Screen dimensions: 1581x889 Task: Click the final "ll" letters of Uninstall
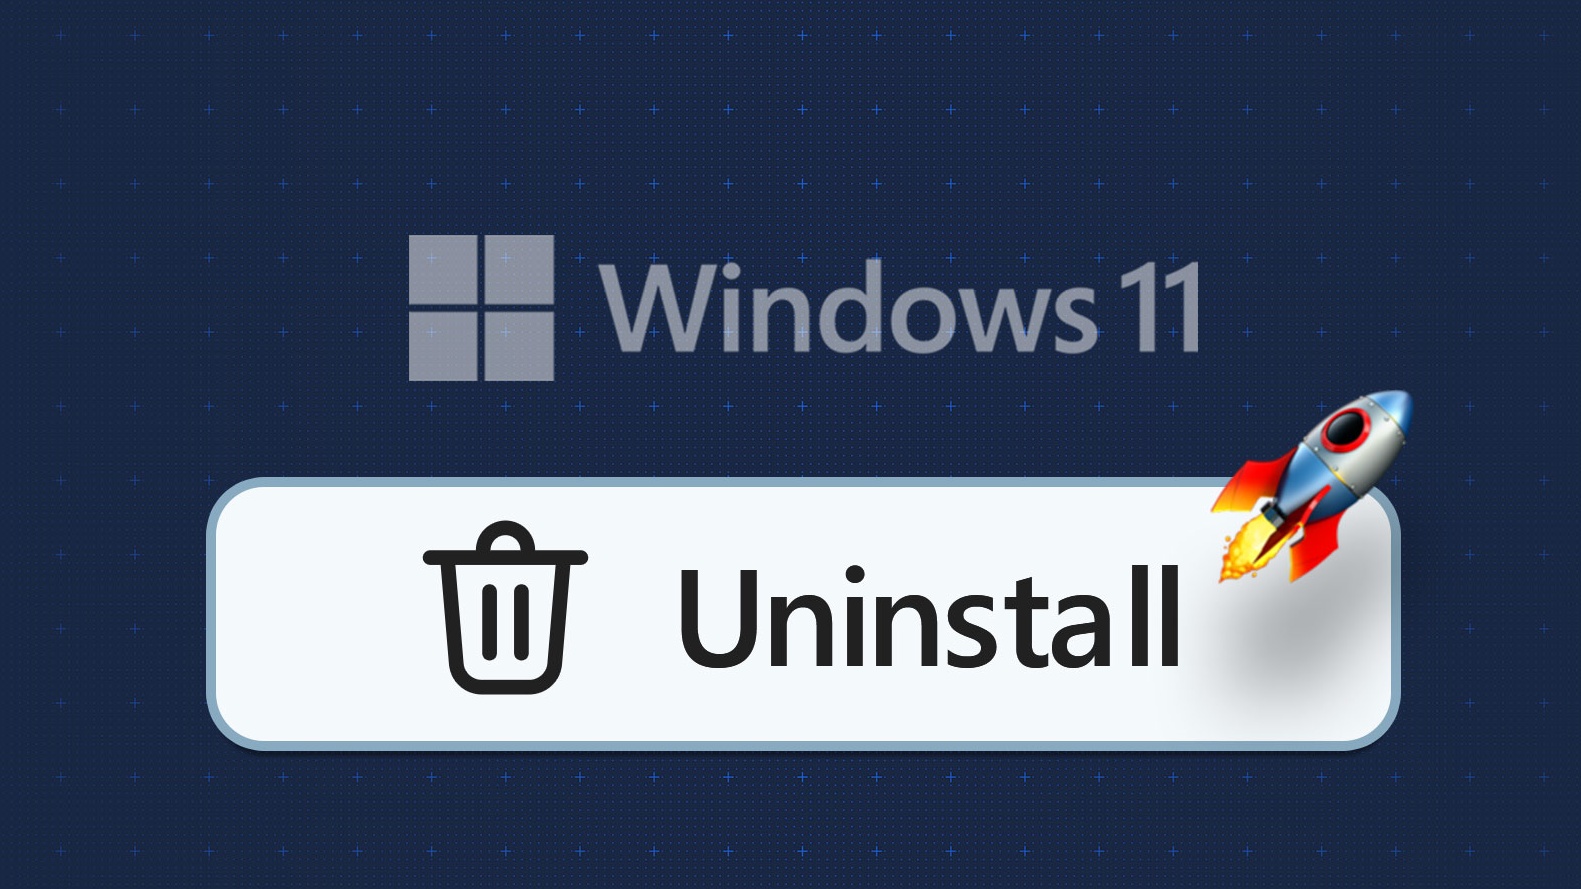[x=1155, y=616]
